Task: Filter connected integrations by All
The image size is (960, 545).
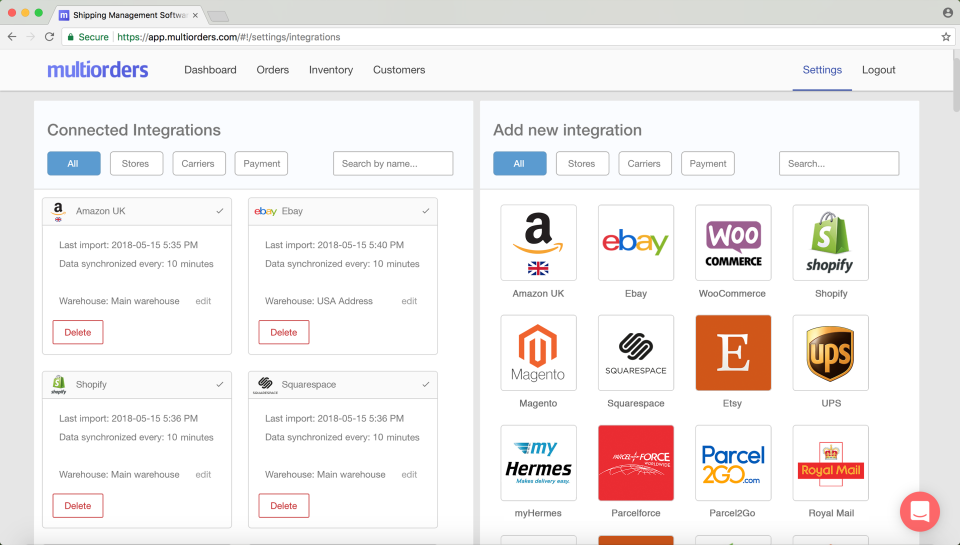Action: (x=73, y=164)
